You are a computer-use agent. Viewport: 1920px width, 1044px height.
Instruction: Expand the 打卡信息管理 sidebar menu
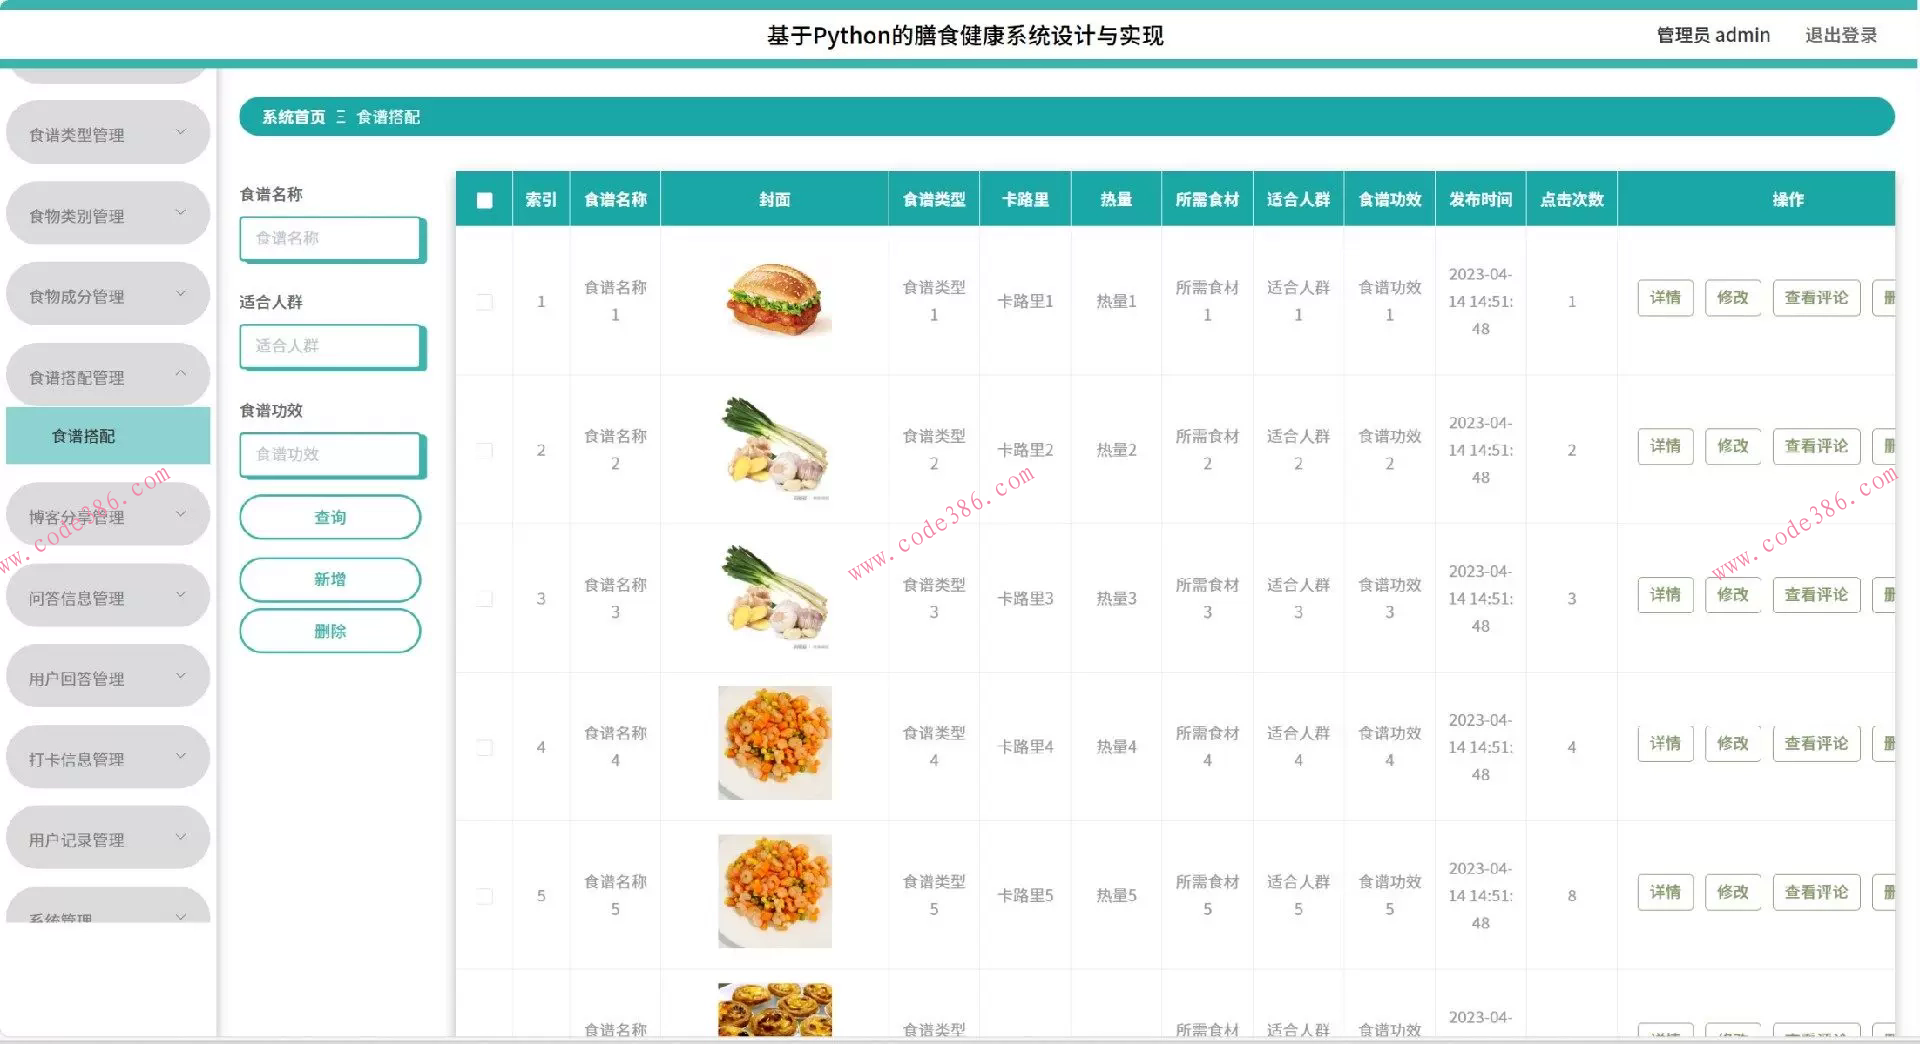coord(107,756)
